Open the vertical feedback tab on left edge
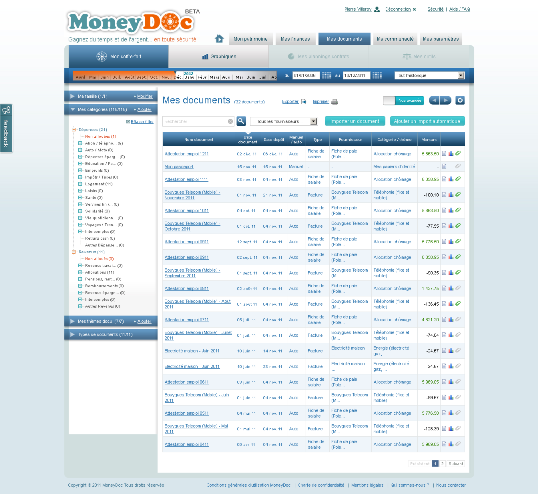Image resolution: width=538 pixels, height=494 pixels. [x=6, y=128]
